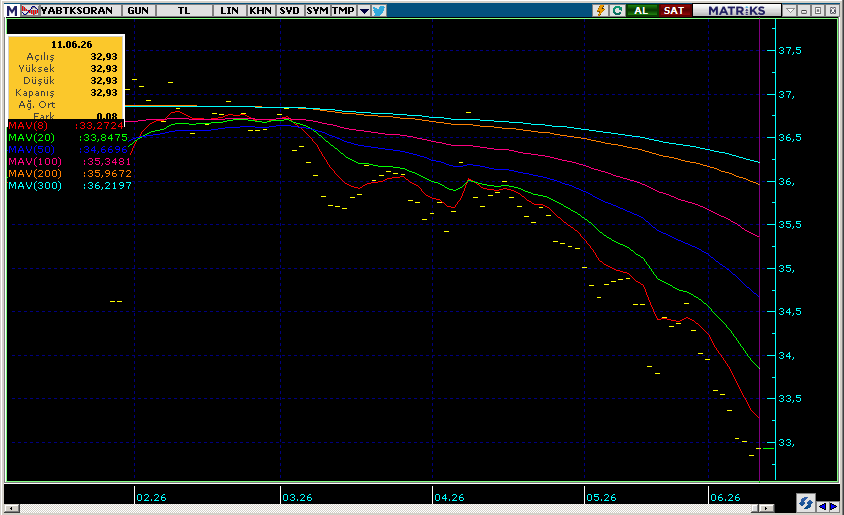Screen dimensions: 844x515
Task: Select the MAV(20) indicator label
Action: pyautogui.click(x=31, y=137)
